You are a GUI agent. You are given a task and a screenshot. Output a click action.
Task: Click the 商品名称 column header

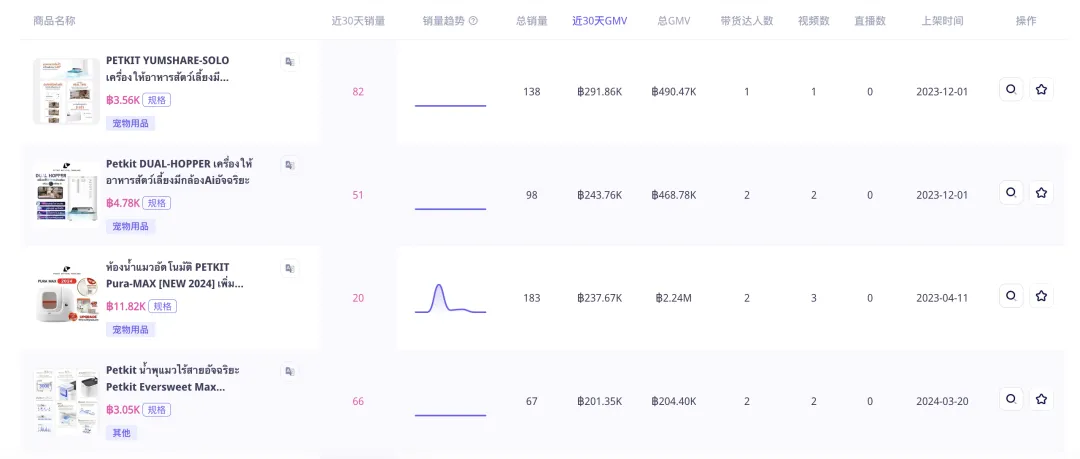click(54, 21)
